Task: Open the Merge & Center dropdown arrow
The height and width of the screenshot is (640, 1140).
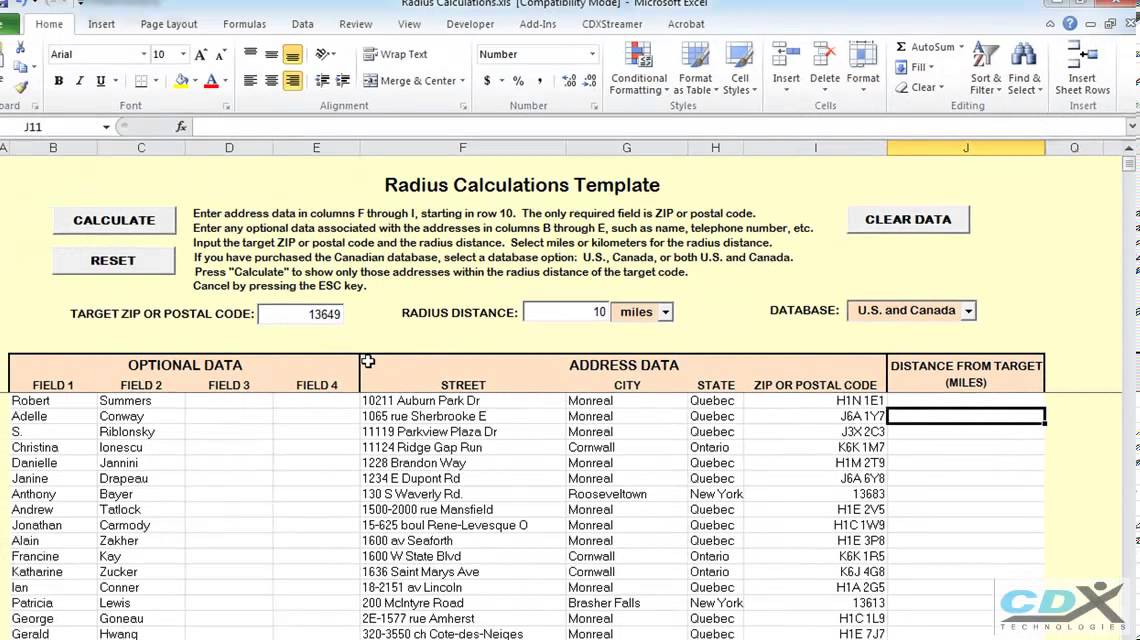Action: (462, 81)
